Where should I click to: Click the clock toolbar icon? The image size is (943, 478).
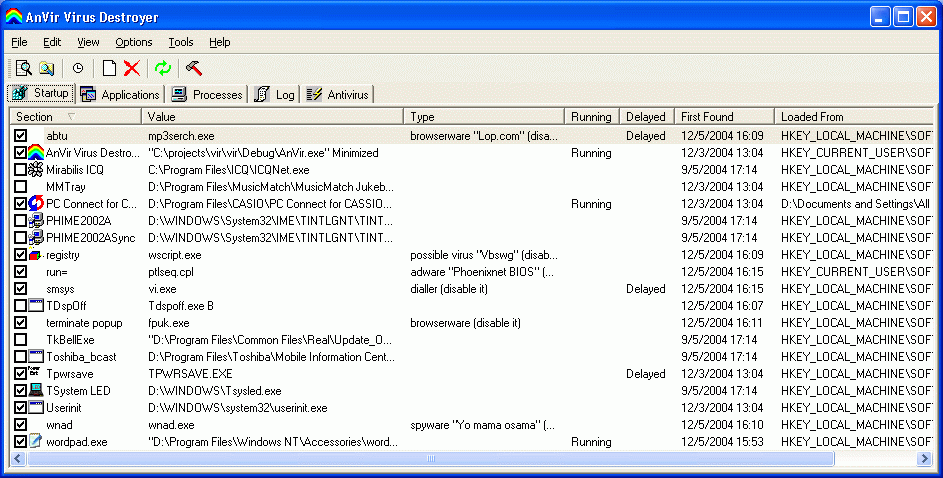pyautogui.click(x=78, y=68)
